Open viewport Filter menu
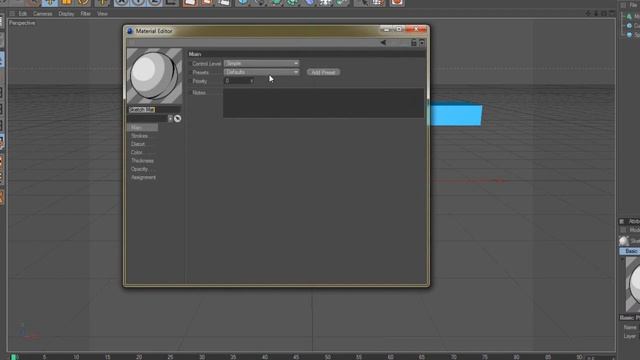Screen dimensions: 640x360 (x=85, y=13)
